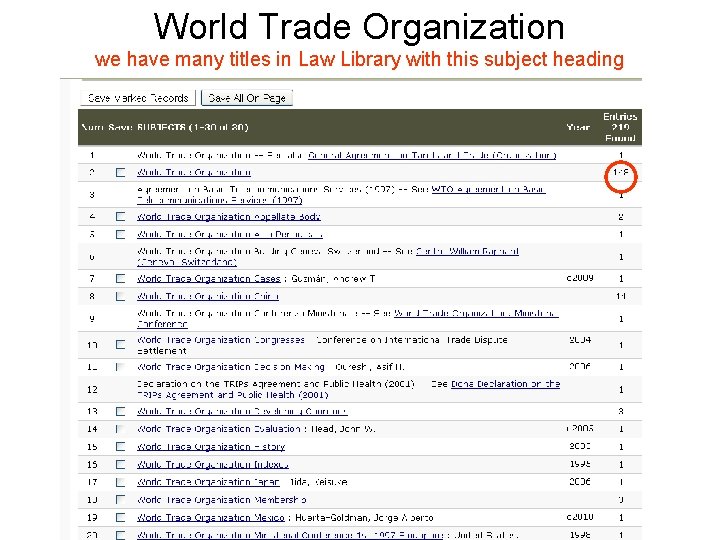Click the c2010 year in the Mexico row
Screen dimensions: 720x540
[579, 517]
